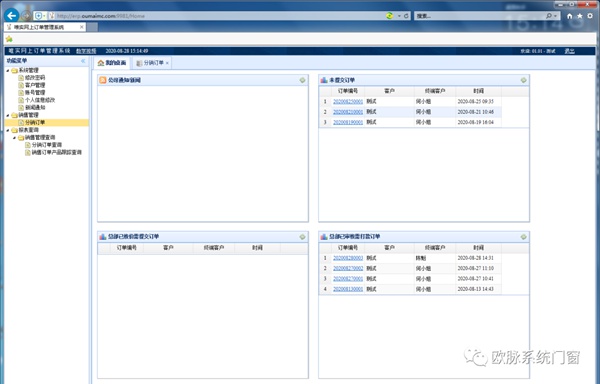Screen dimensions: 600x384
Task: Collapse the 系统管理 tree node arrow
Action: (x=8, y=70)
